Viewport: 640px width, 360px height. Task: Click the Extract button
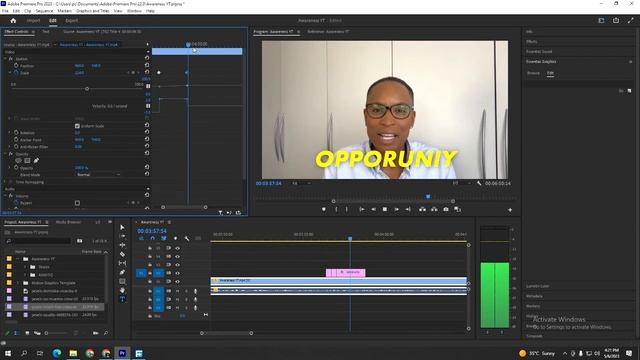(x=434, y=209)
